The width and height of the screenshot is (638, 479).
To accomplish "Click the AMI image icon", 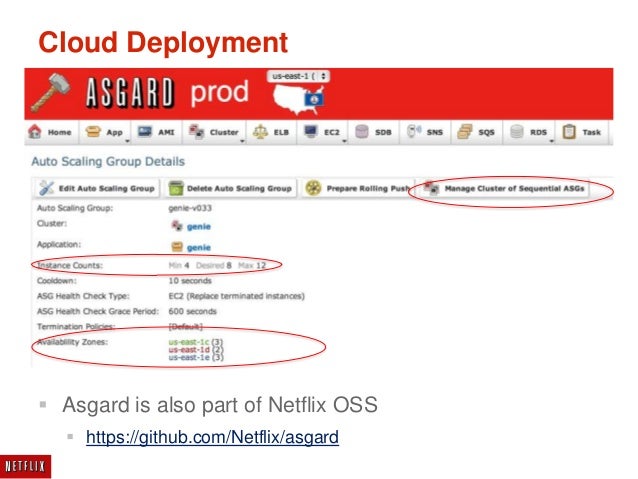I will (145, 131).
